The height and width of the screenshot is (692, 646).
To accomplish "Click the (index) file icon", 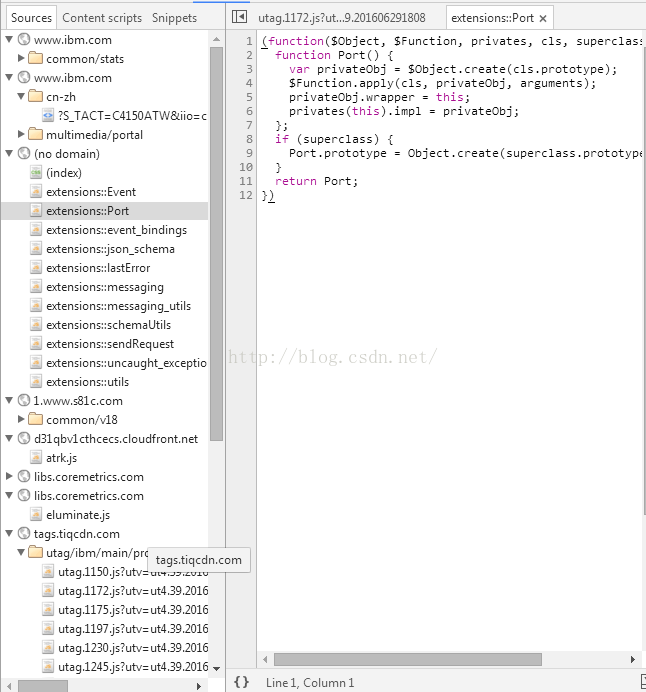I will point(36,173).
